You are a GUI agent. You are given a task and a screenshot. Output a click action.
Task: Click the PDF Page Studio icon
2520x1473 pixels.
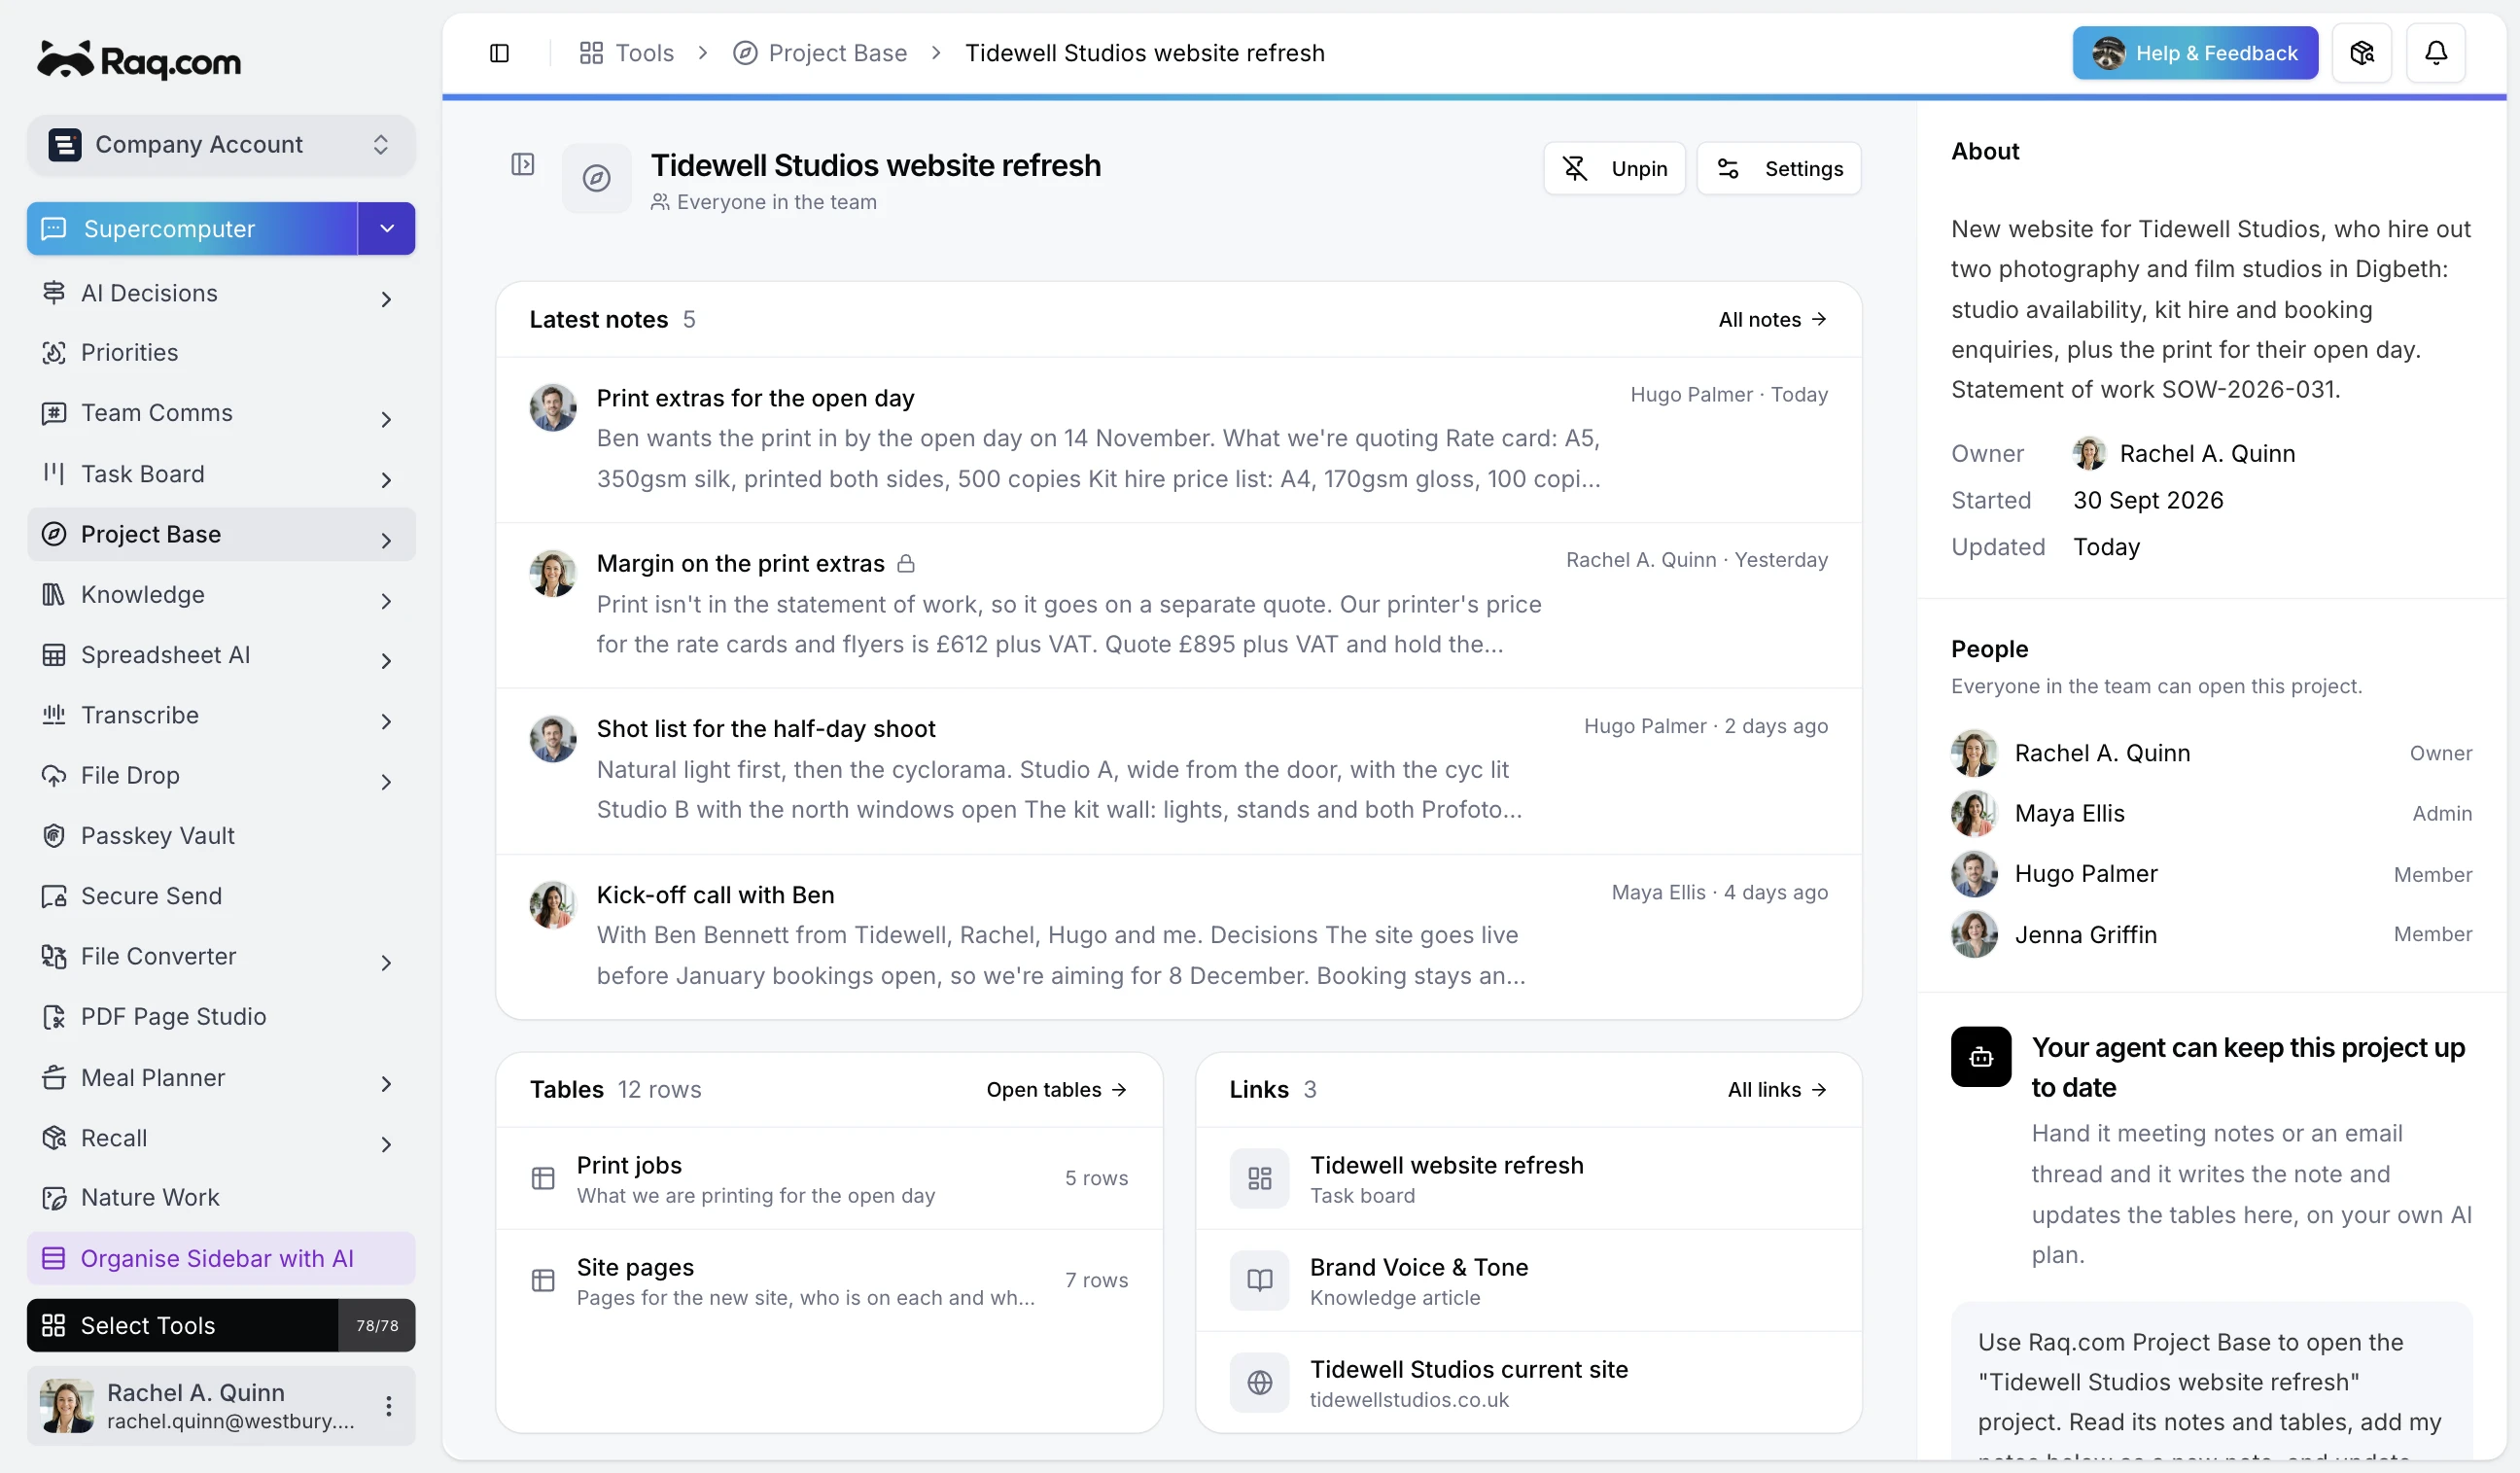(54, 1016)
